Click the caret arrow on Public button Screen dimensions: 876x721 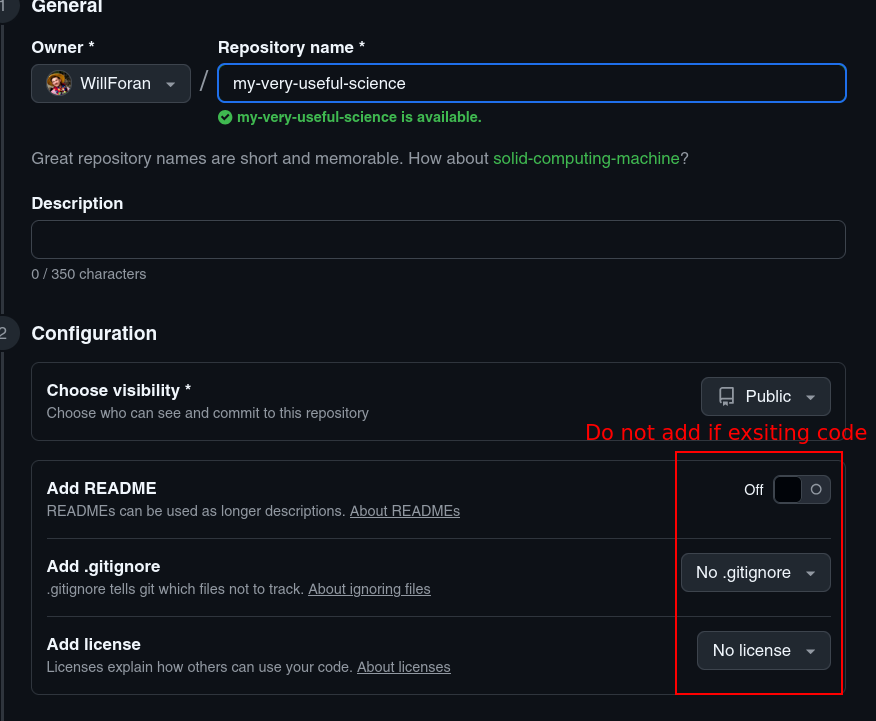811,397
